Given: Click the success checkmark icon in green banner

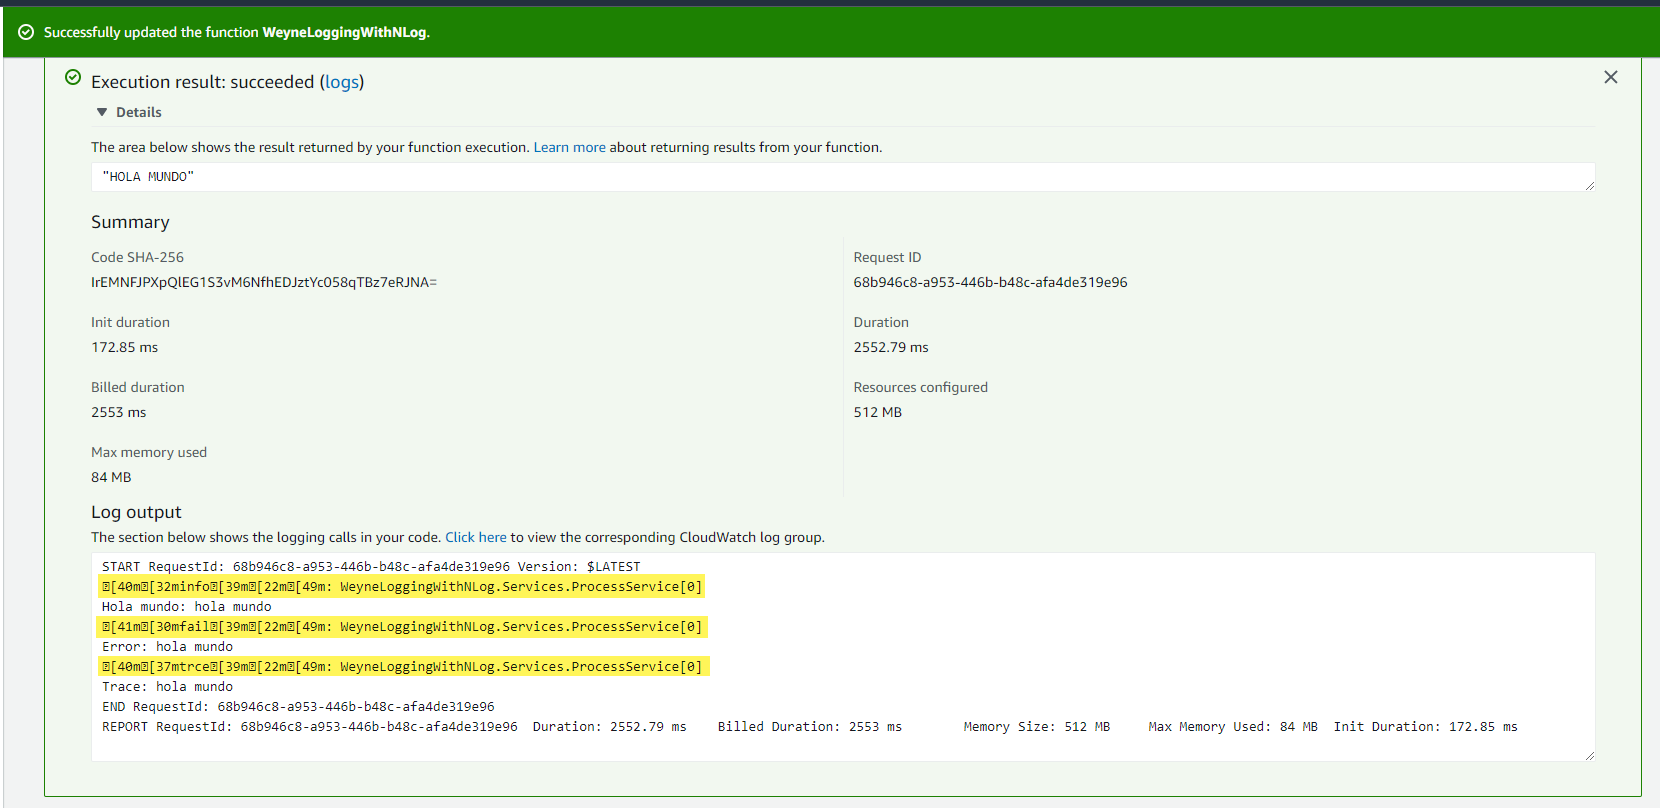Looking at the screenshot, I should point(26,32).
